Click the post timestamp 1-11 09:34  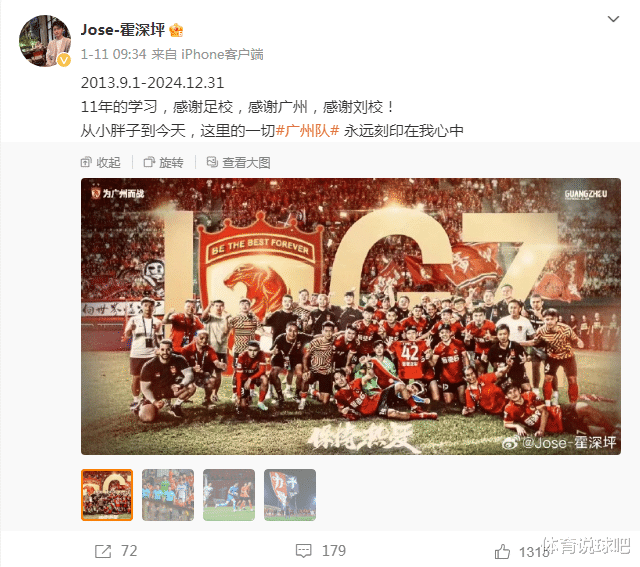(x=113, y=54)
